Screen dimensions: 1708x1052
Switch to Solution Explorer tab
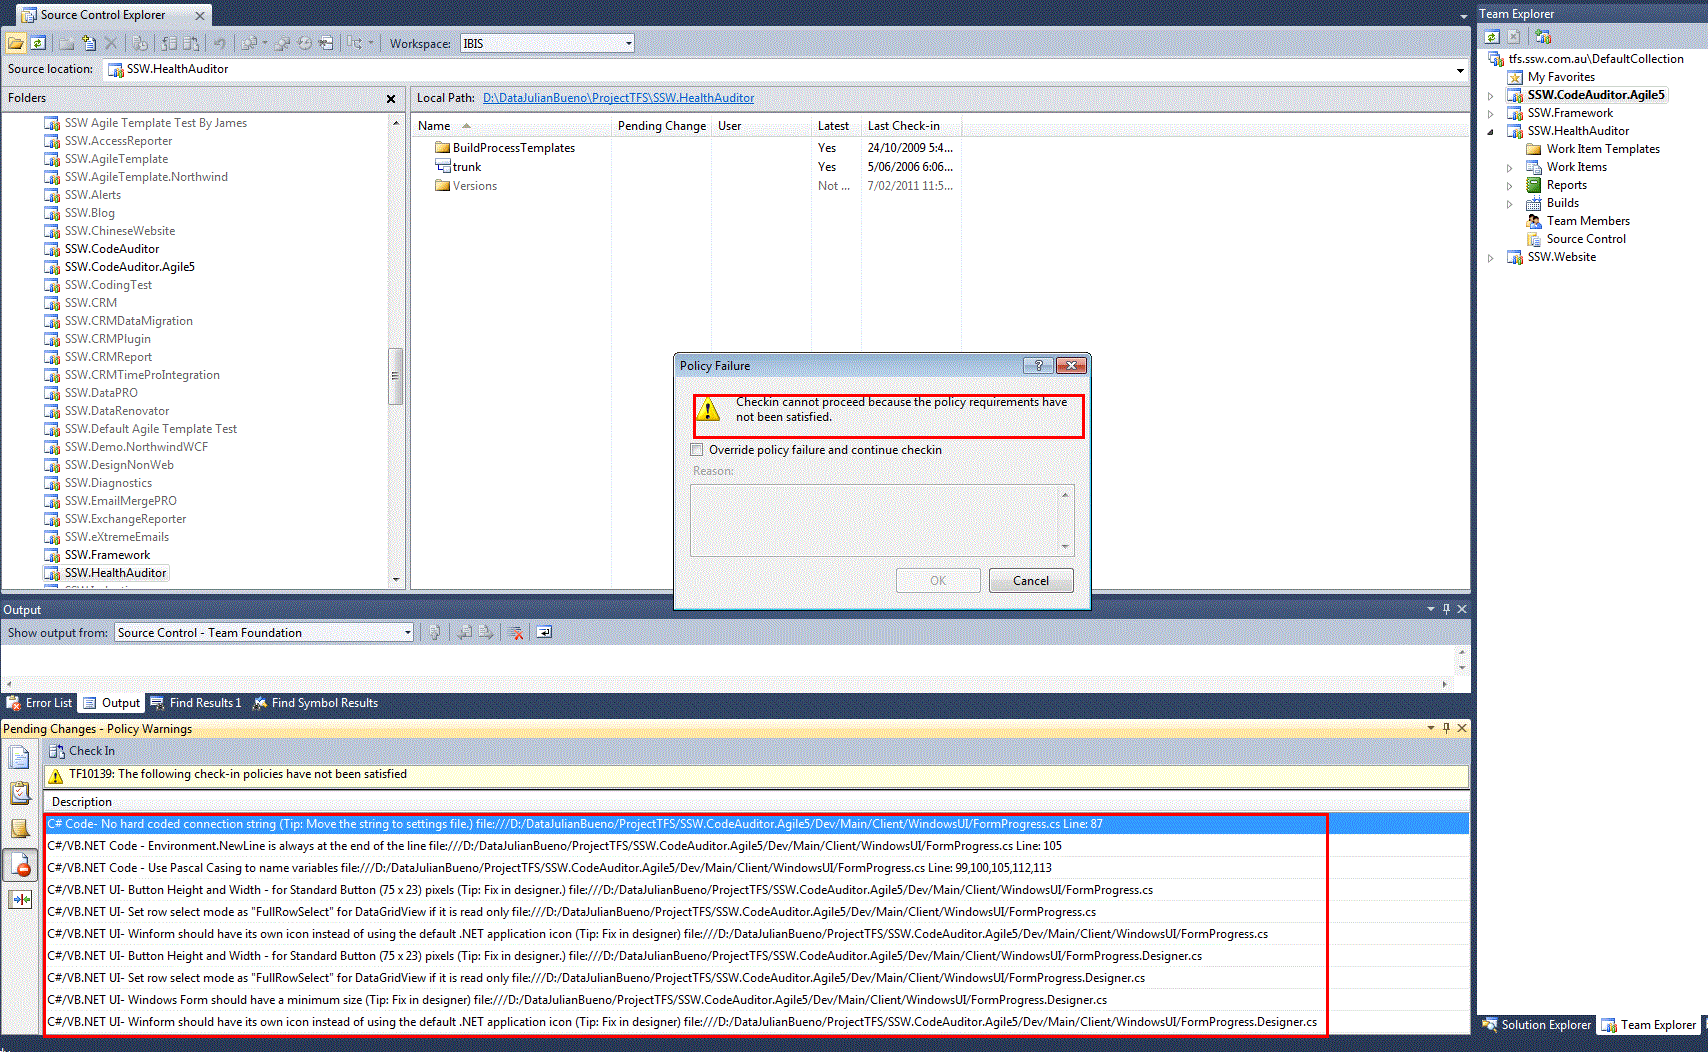pyautogui.click(x=1536, y=1025)
